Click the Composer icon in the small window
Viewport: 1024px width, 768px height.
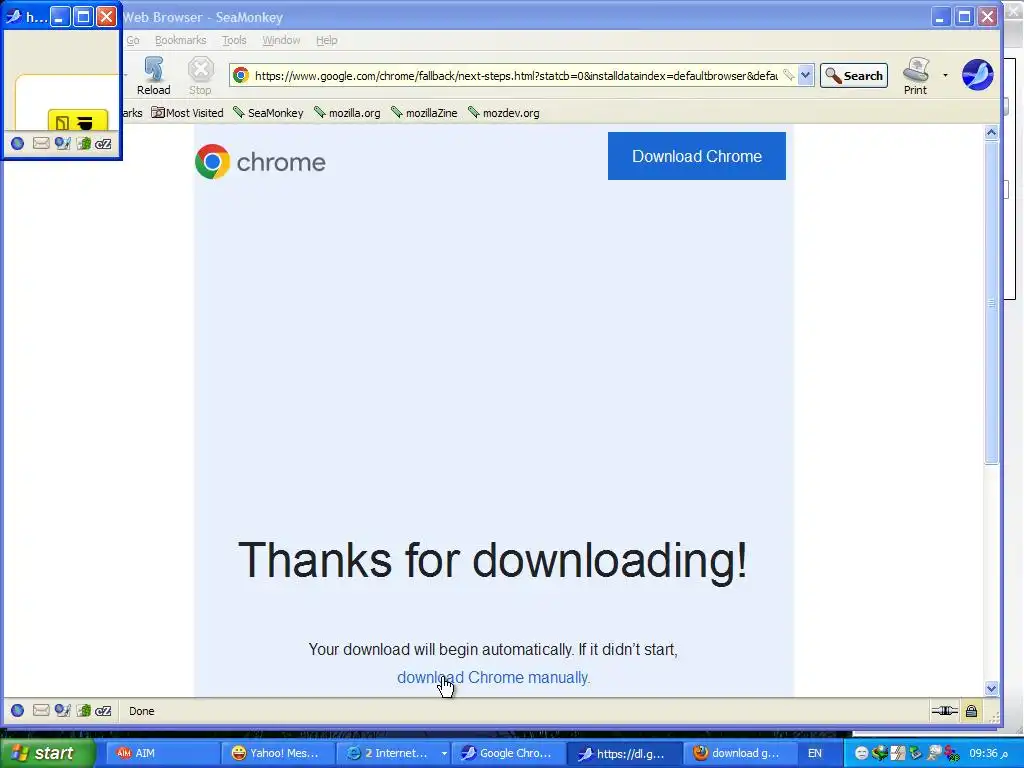tap(62, 144)
